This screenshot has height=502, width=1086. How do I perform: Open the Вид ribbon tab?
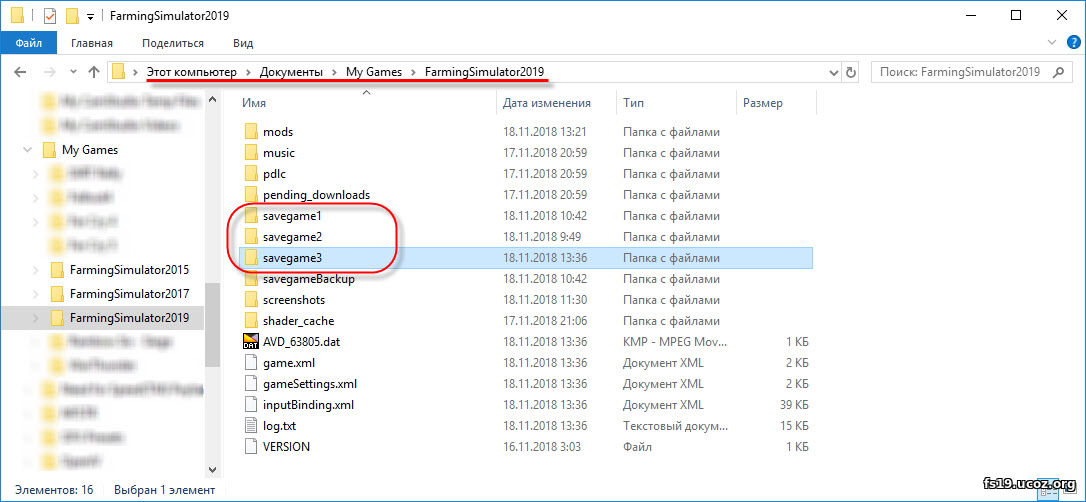click(243, 43)
